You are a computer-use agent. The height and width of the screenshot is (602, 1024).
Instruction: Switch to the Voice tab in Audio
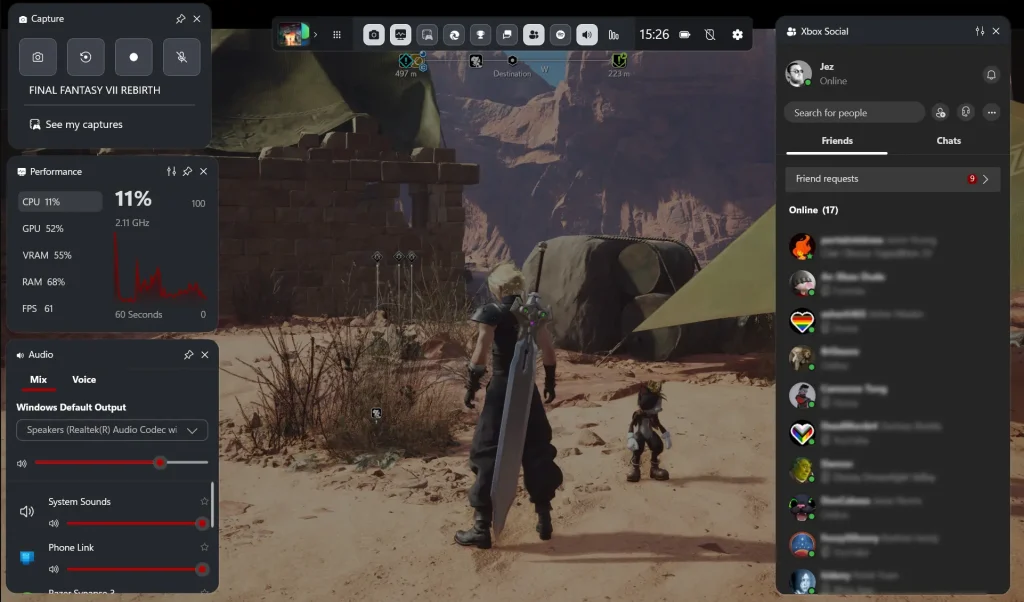point(84,380)
